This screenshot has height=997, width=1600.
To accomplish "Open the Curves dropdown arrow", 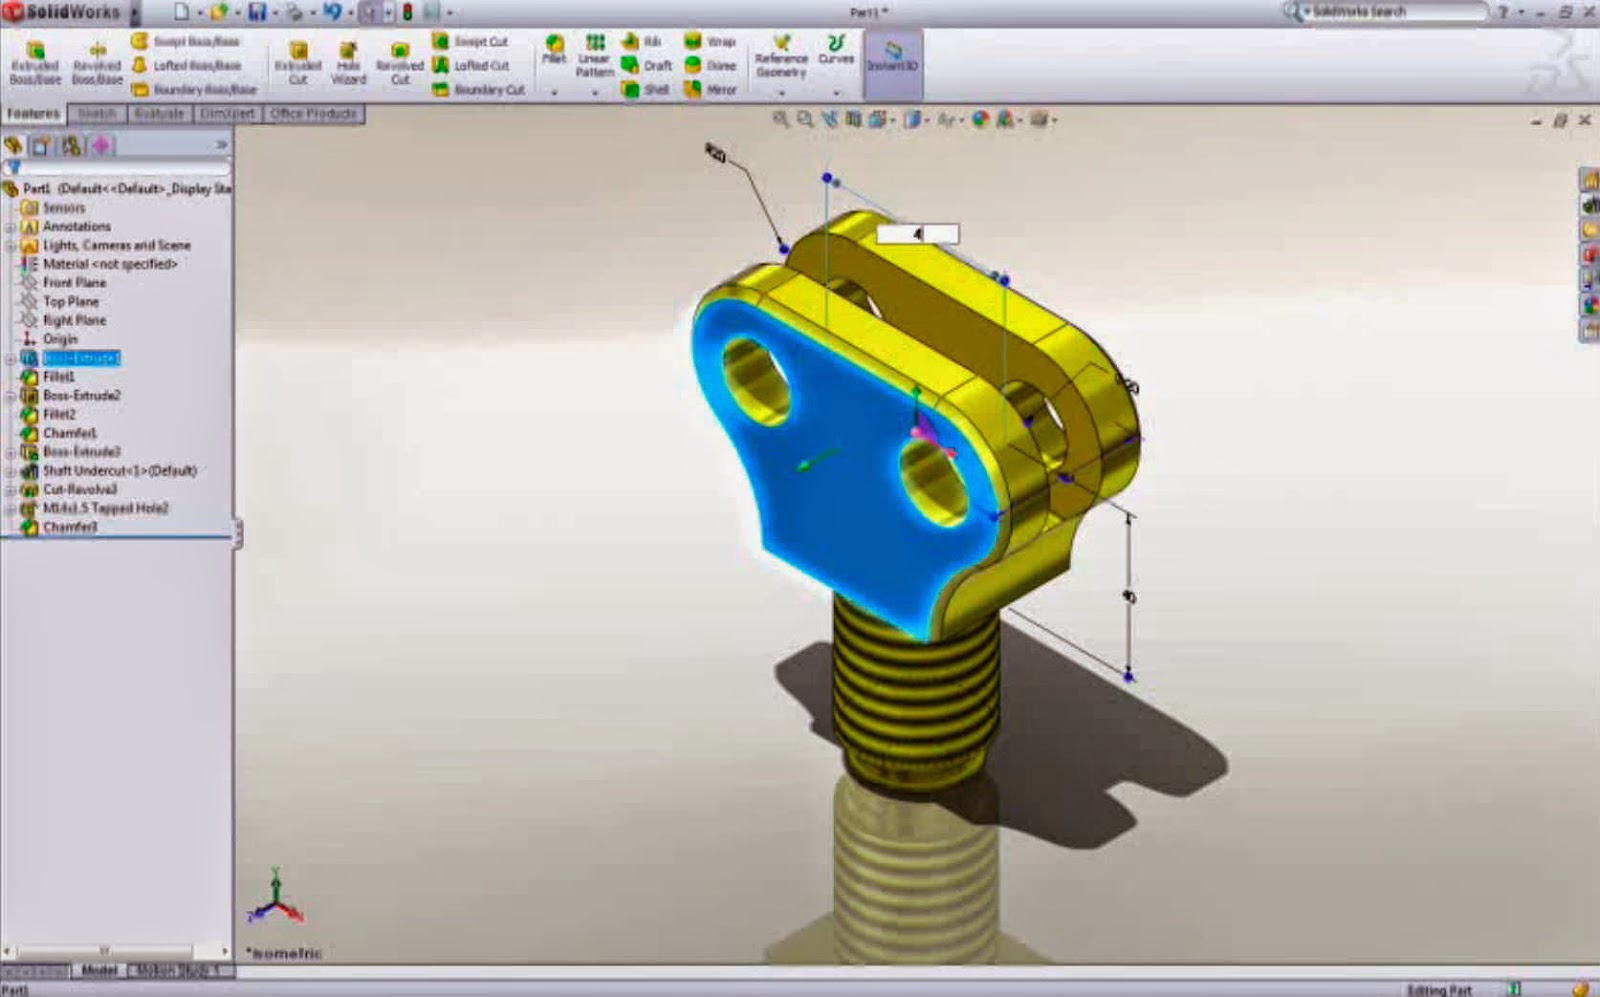I will coord(837,93).
